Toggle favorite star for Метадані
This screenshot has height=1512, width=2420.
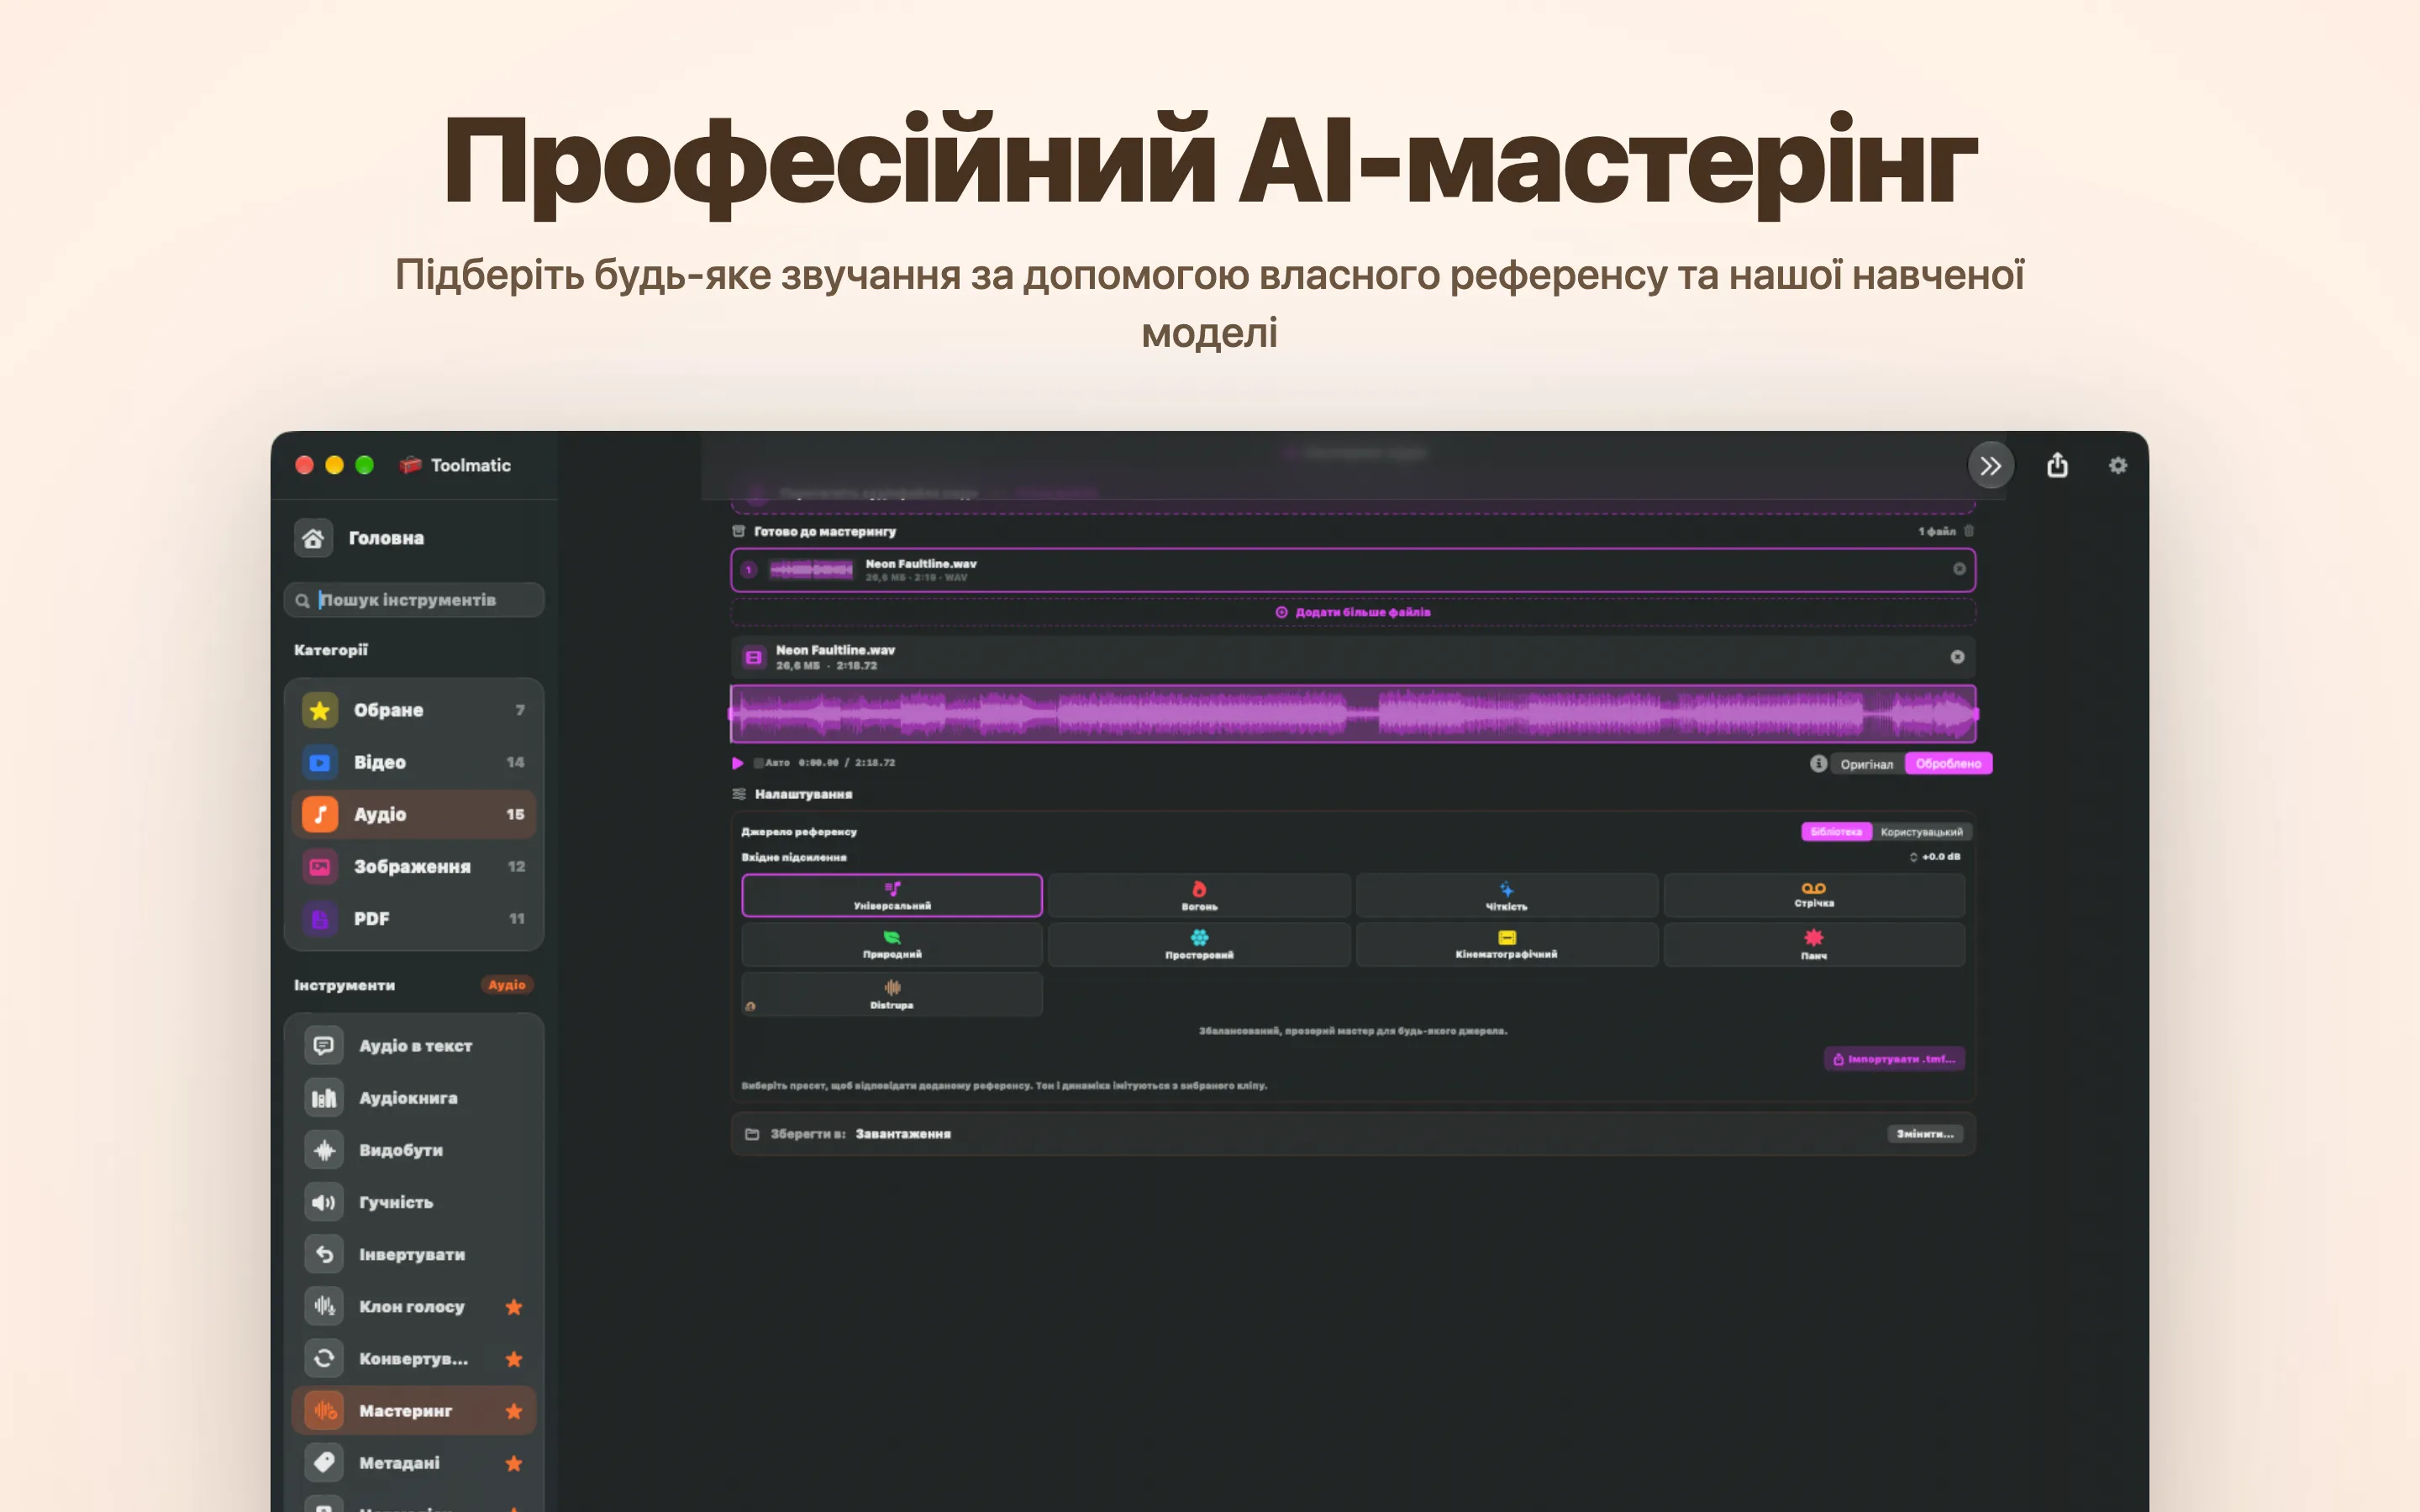click(514, 1463)
